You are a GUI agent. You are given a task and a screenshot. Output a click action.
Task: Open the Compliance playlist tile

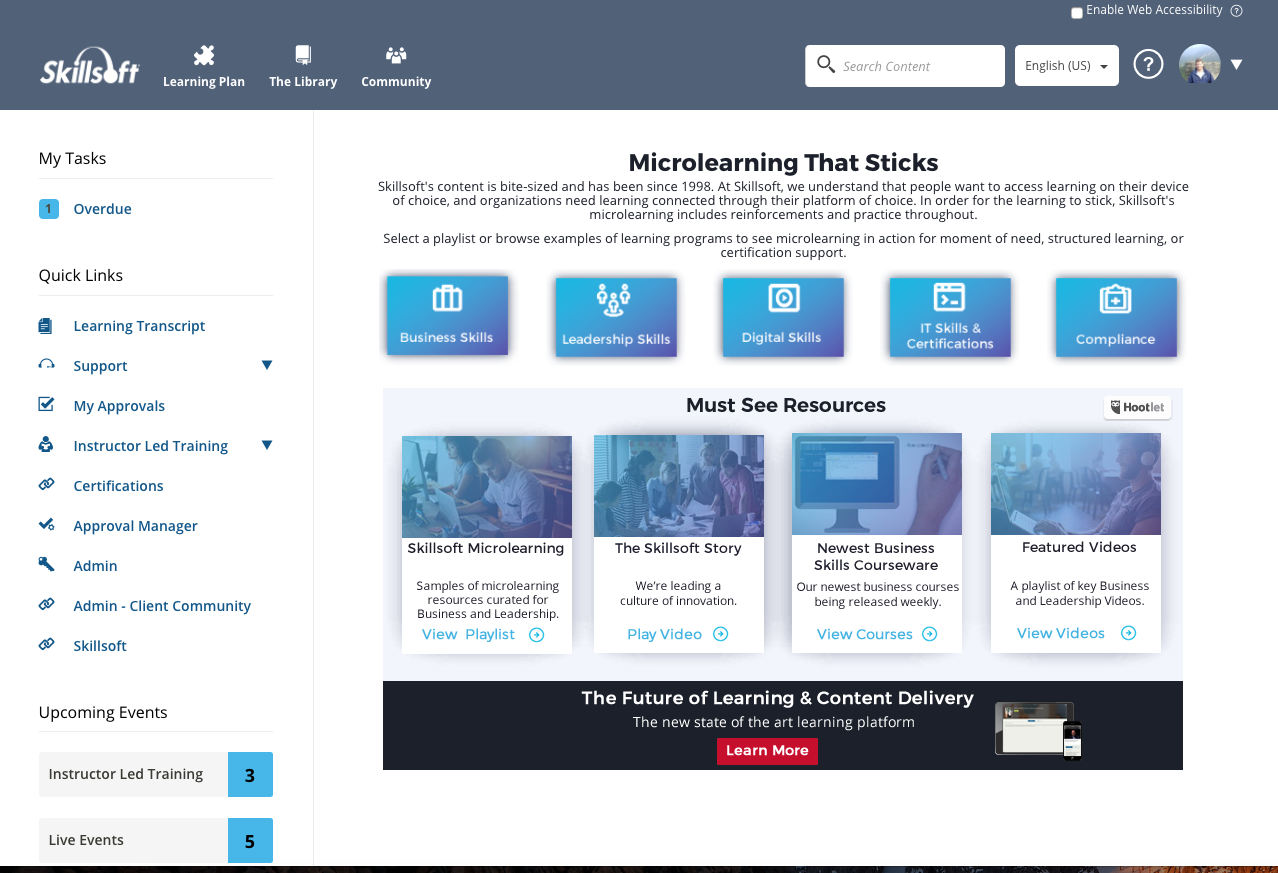[1116, 316]
